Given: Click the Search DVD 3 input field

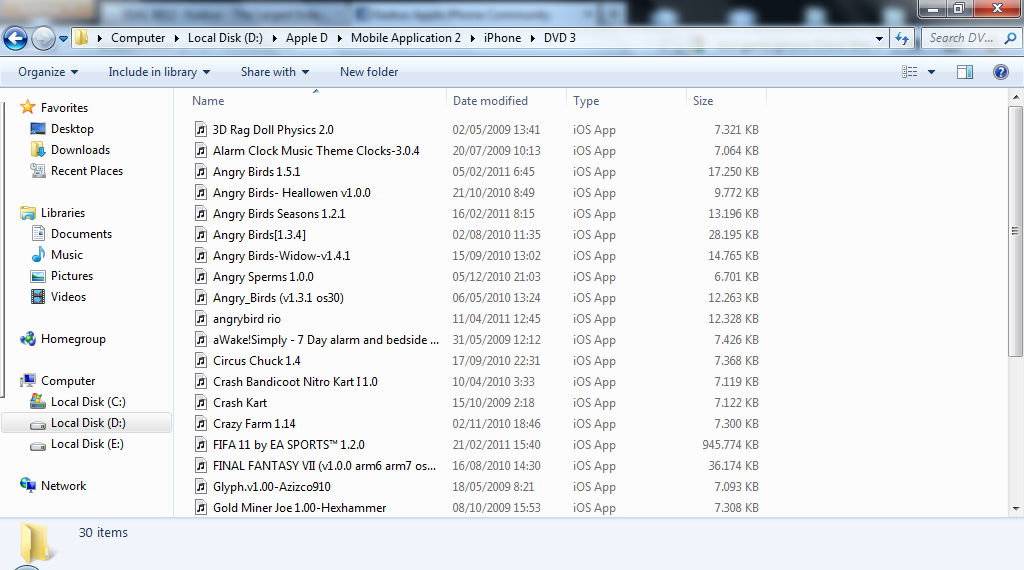Looking at the screenshot, I should tap(961, 38).
